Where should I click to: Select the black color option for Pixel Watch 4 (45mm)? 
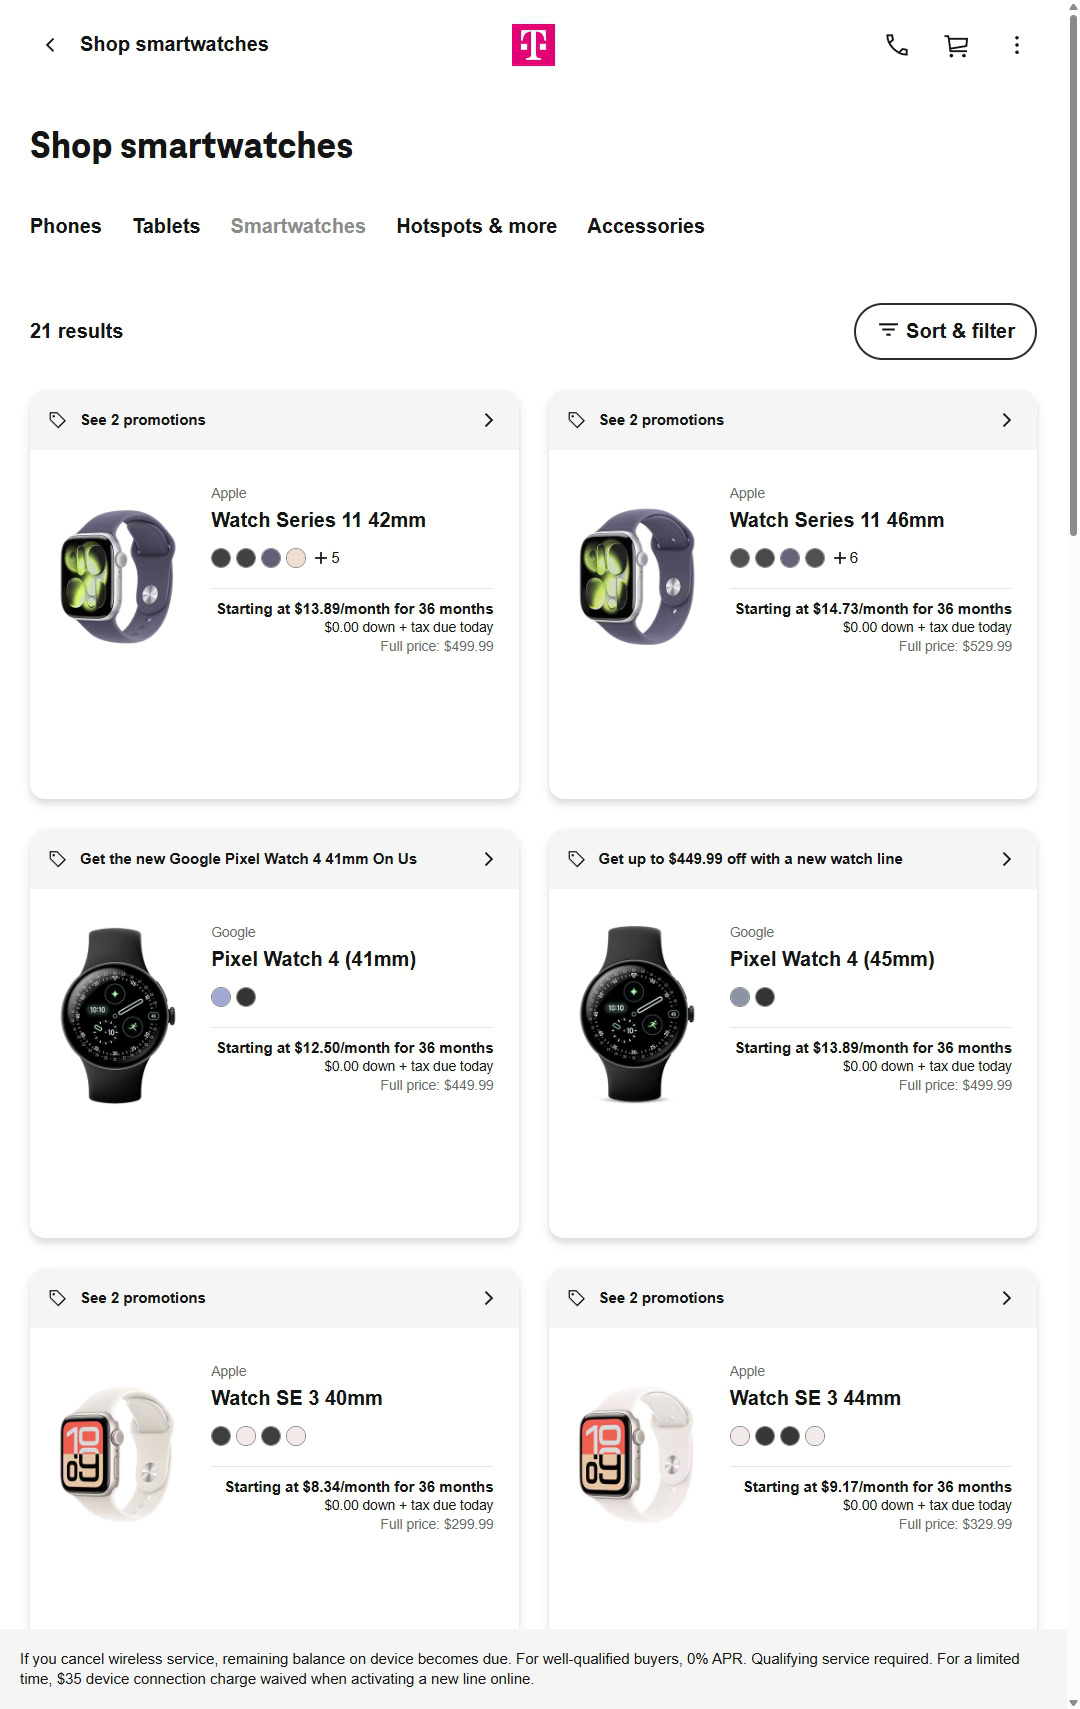[765, 996]
